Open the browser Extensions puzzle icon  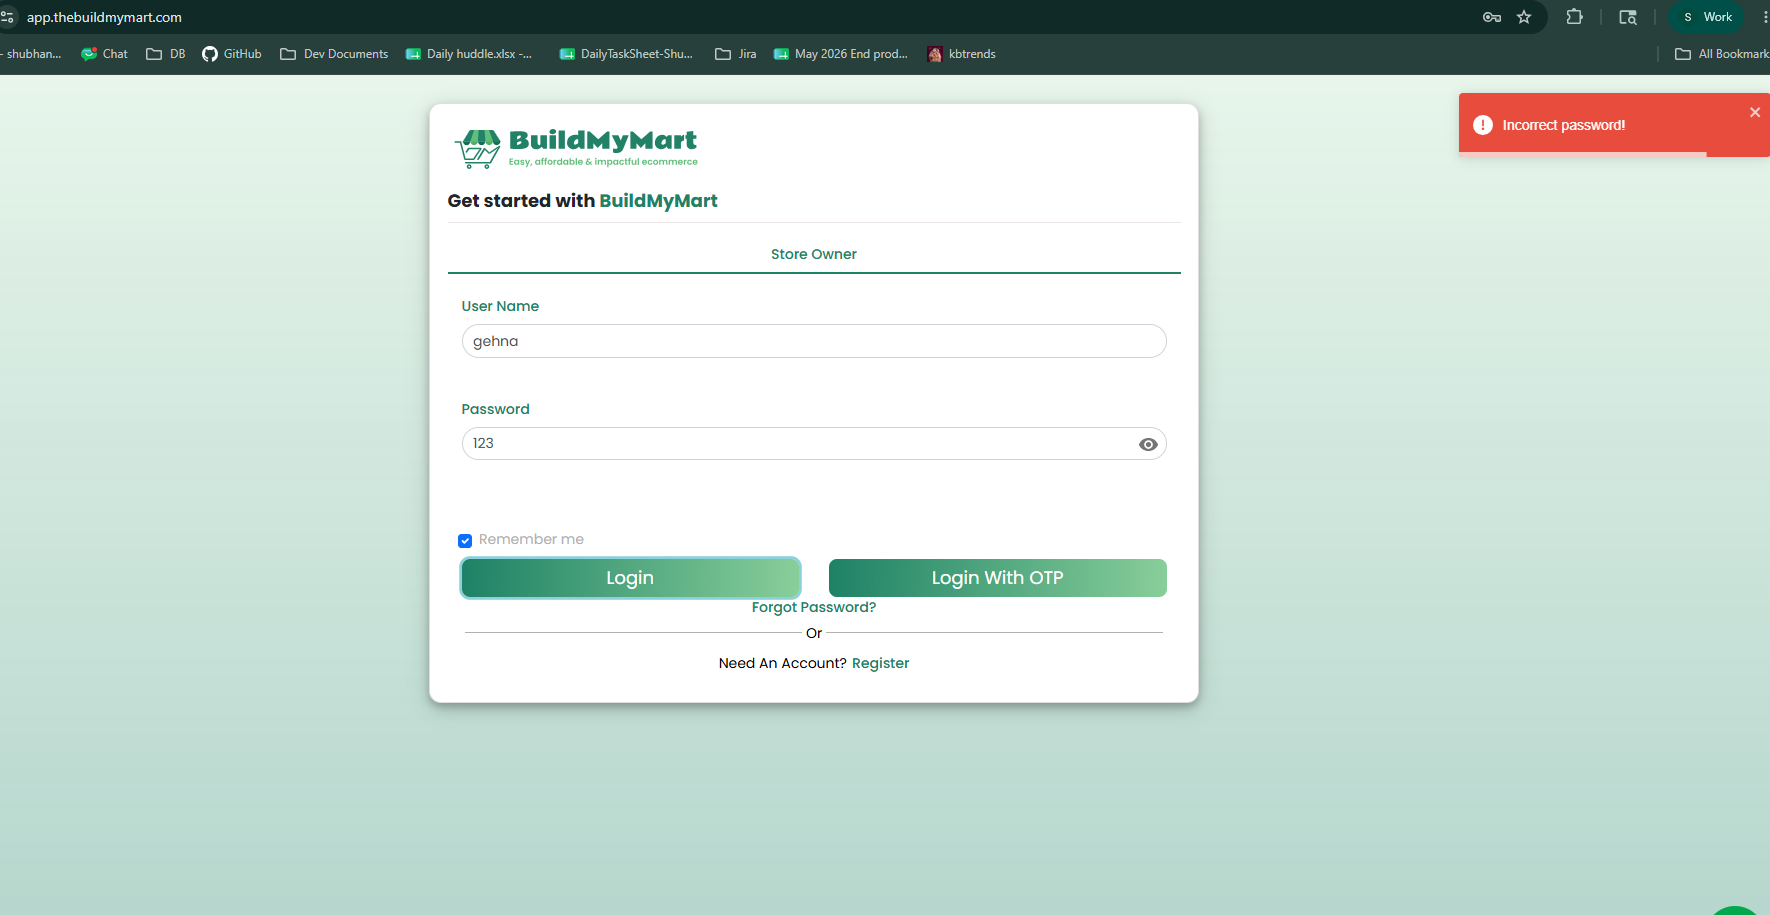pos(1575,17)
